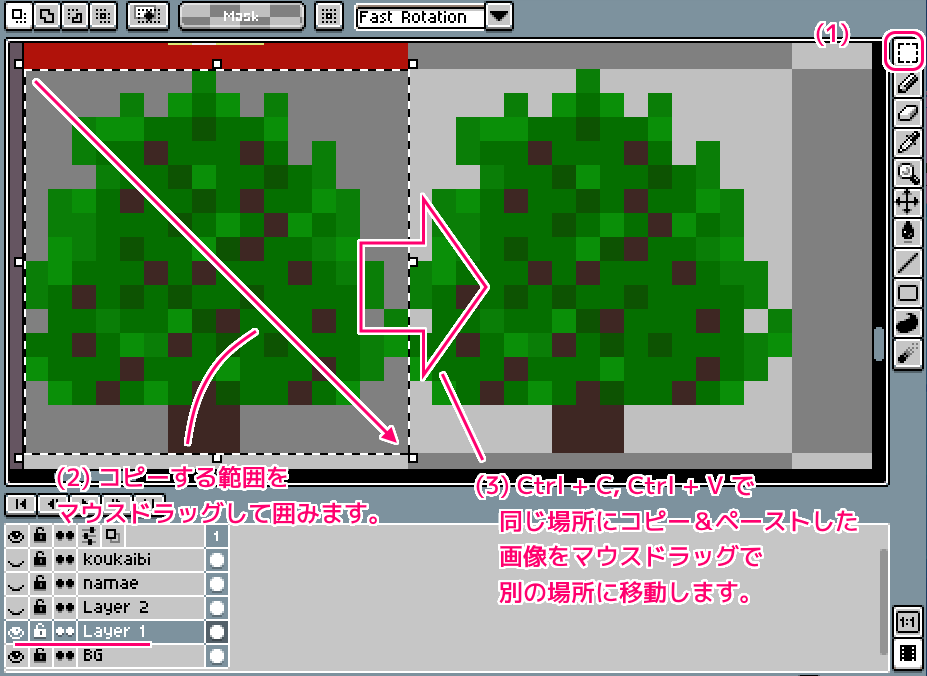Toggle the lock on Layer 1

tap(39, 631)
